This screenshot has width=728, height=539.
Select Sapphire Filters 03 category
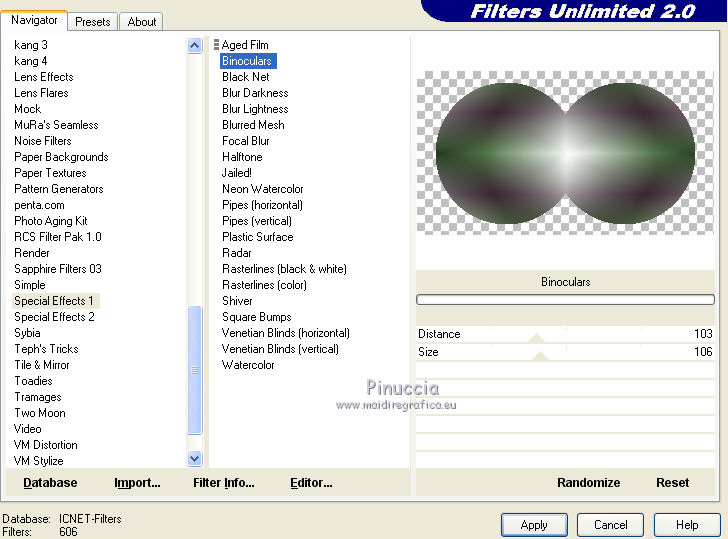pyautogui.click(x=58, y=269)
